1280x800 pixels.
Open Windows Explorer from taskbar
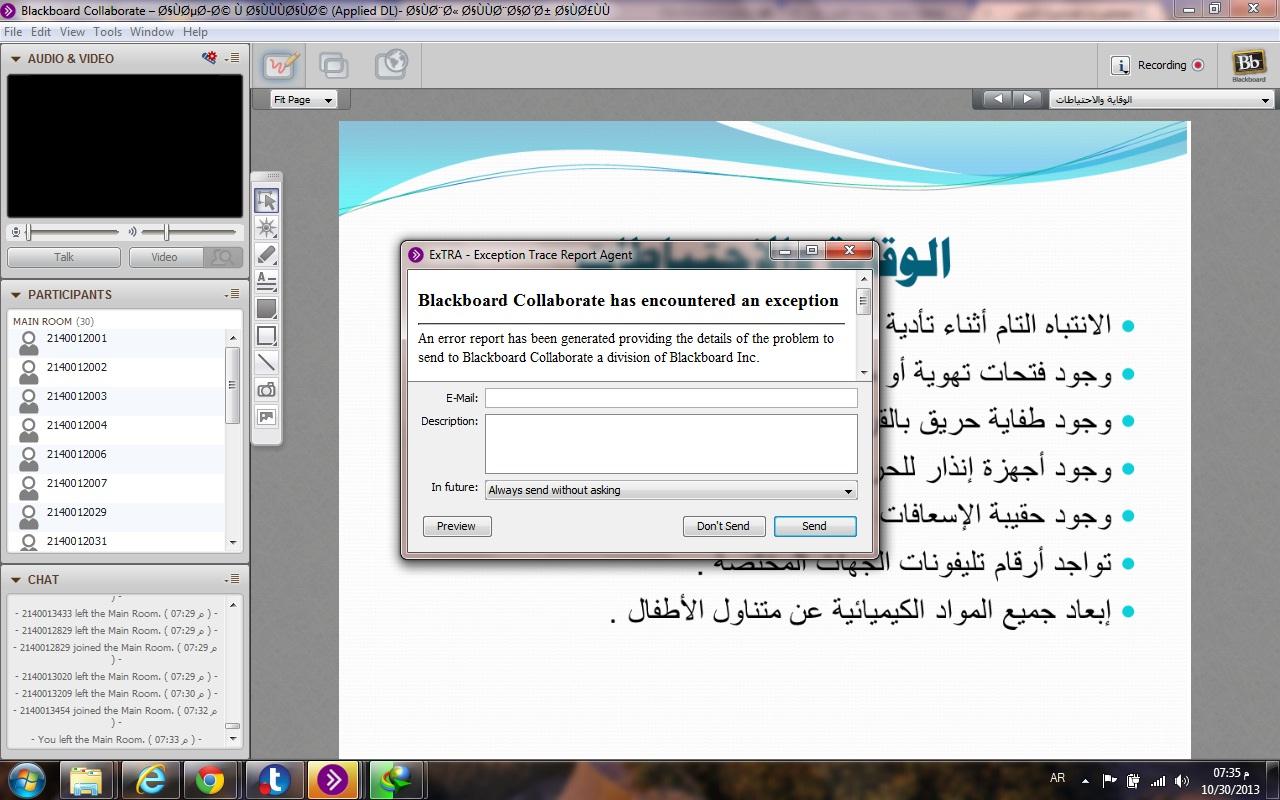(87, 779)
